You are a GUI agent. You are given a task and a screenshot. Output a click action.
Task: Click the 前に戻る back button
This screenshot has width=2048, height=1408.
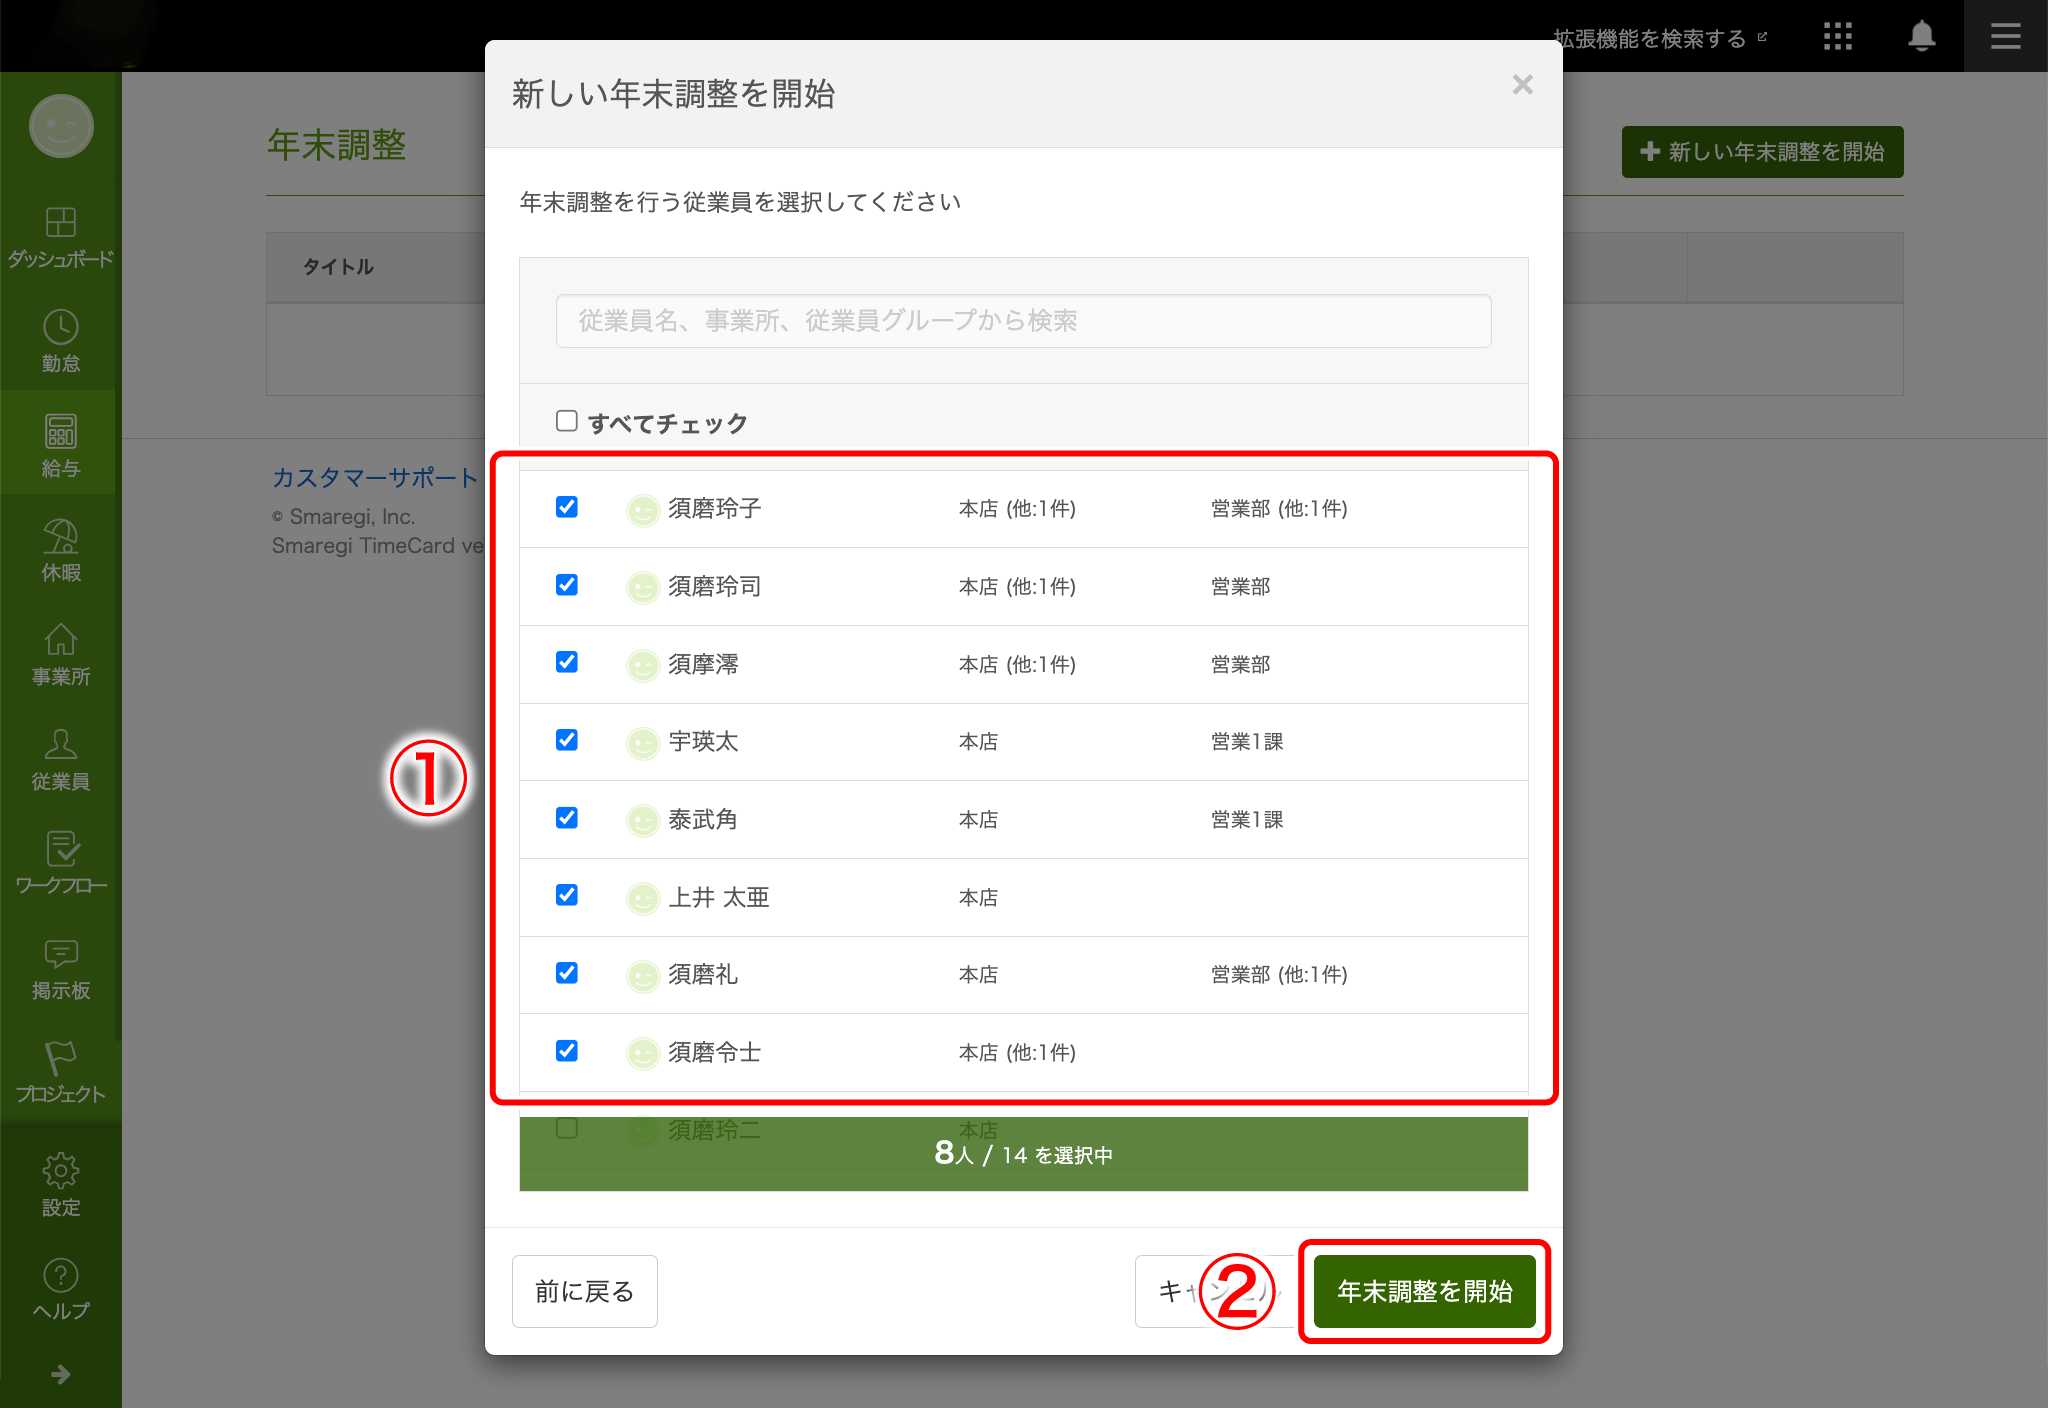point(585,1291)
